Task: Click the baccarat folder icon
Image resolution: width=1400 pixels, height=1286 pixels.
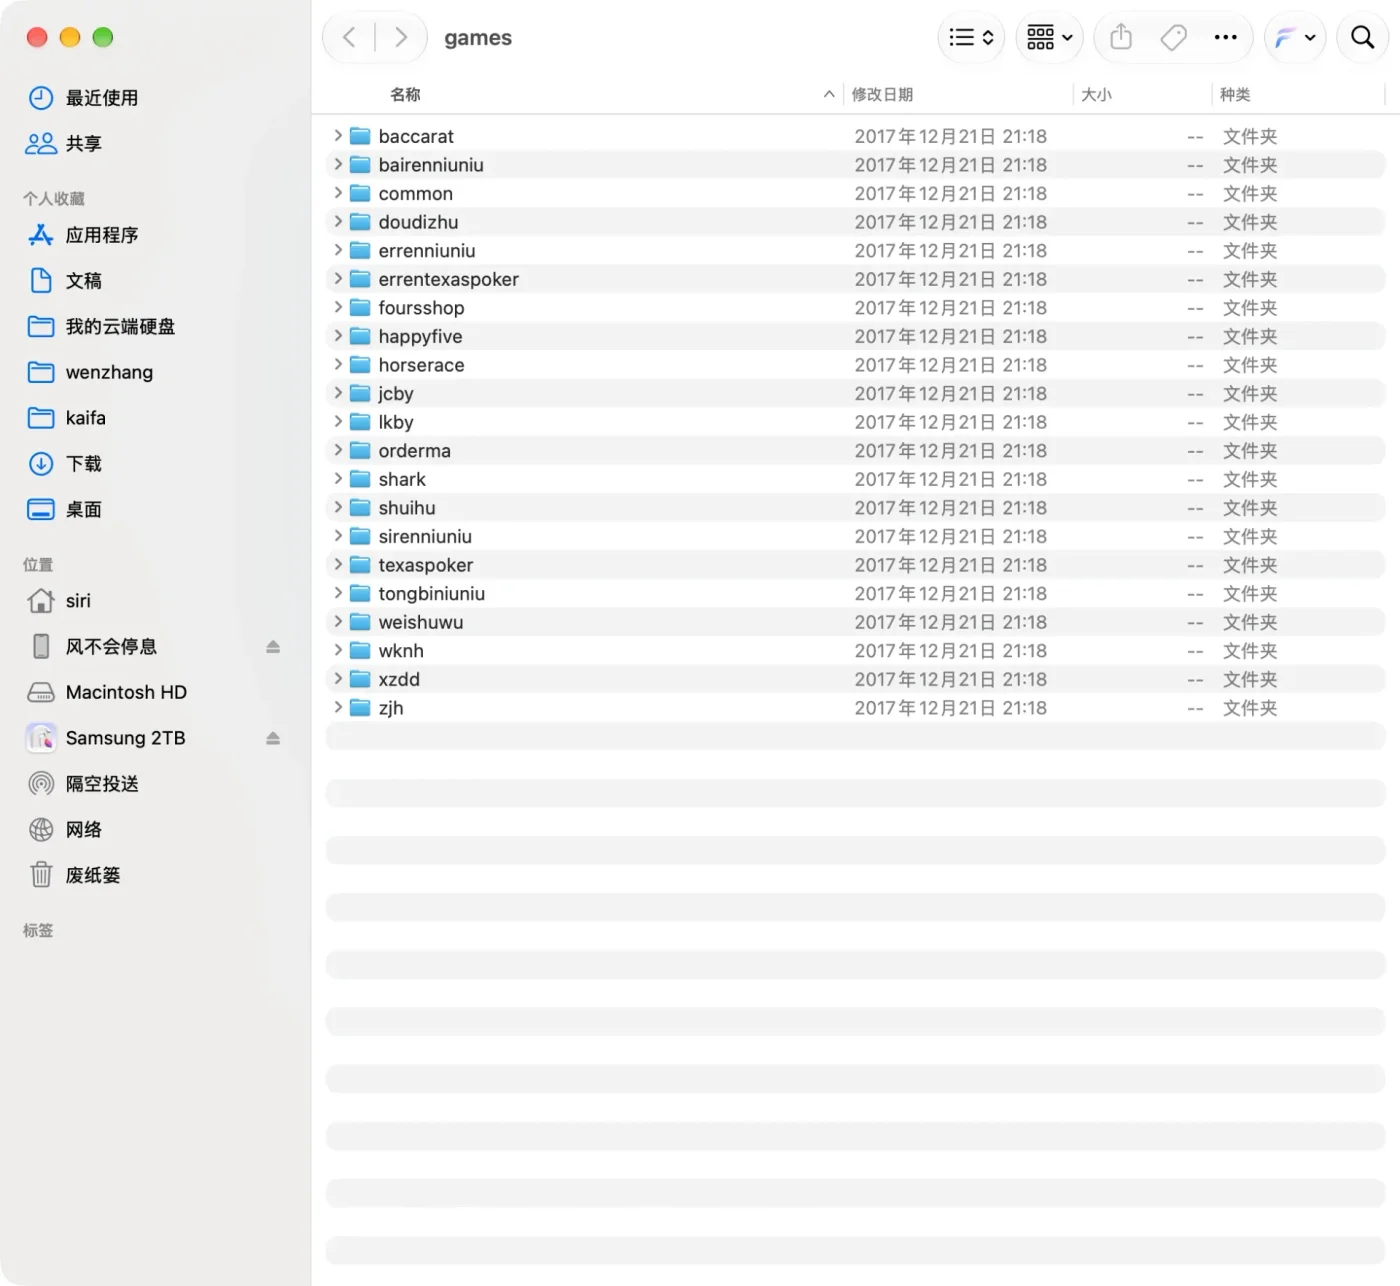Action: 360,136
